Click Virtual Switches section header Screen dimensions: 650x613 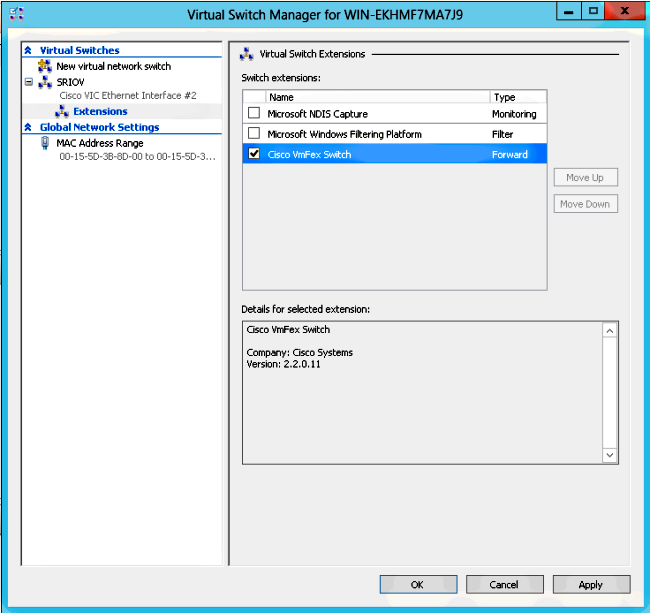tap(80, 50)
